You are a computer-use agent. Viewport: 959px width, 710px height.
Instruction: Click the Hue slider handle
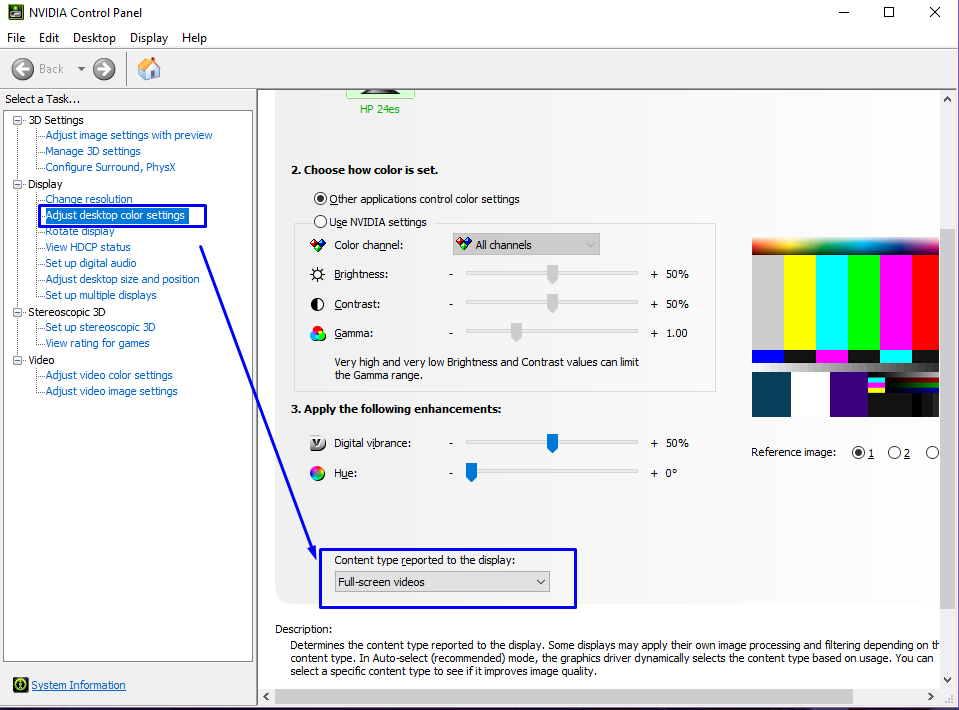point(471,472)
